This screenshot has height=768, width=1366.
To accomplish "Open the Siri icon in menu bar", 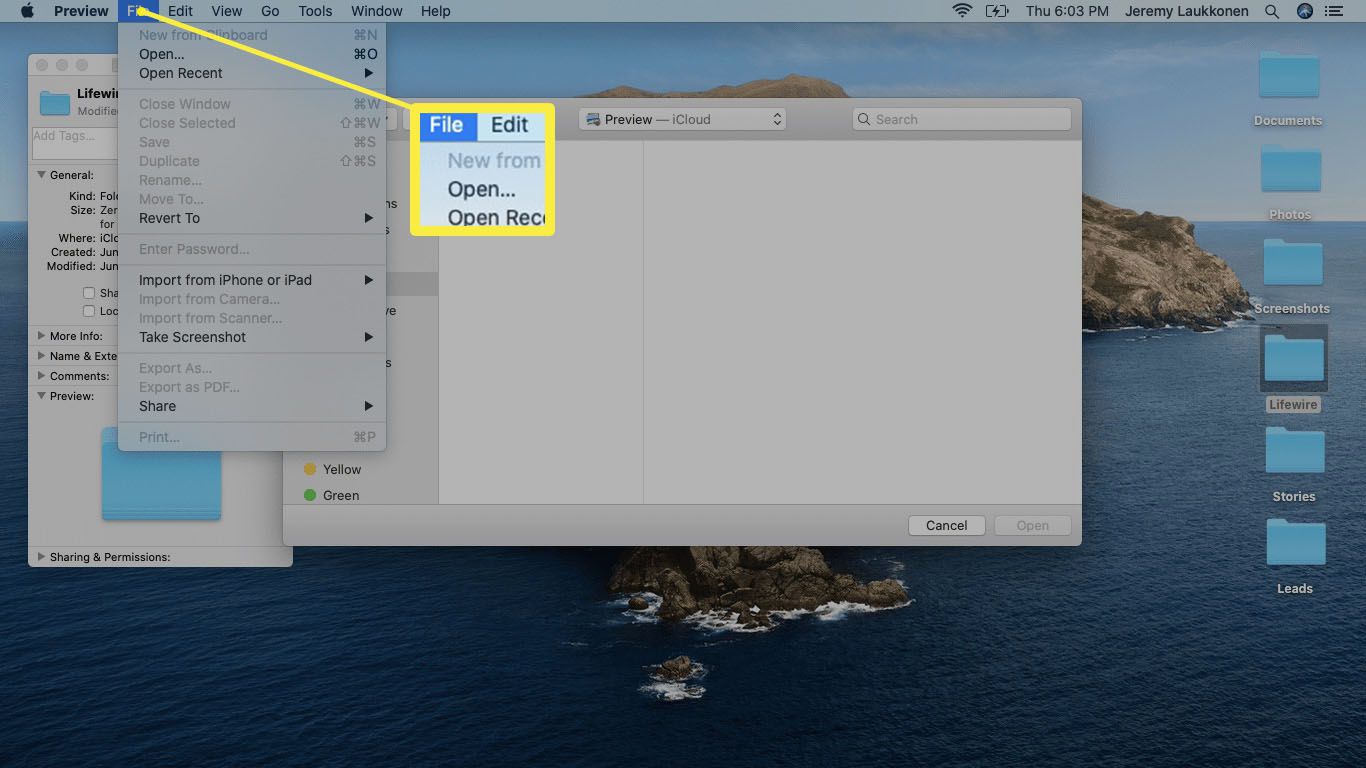I will pyautogui.click(x=1304, y=11).
